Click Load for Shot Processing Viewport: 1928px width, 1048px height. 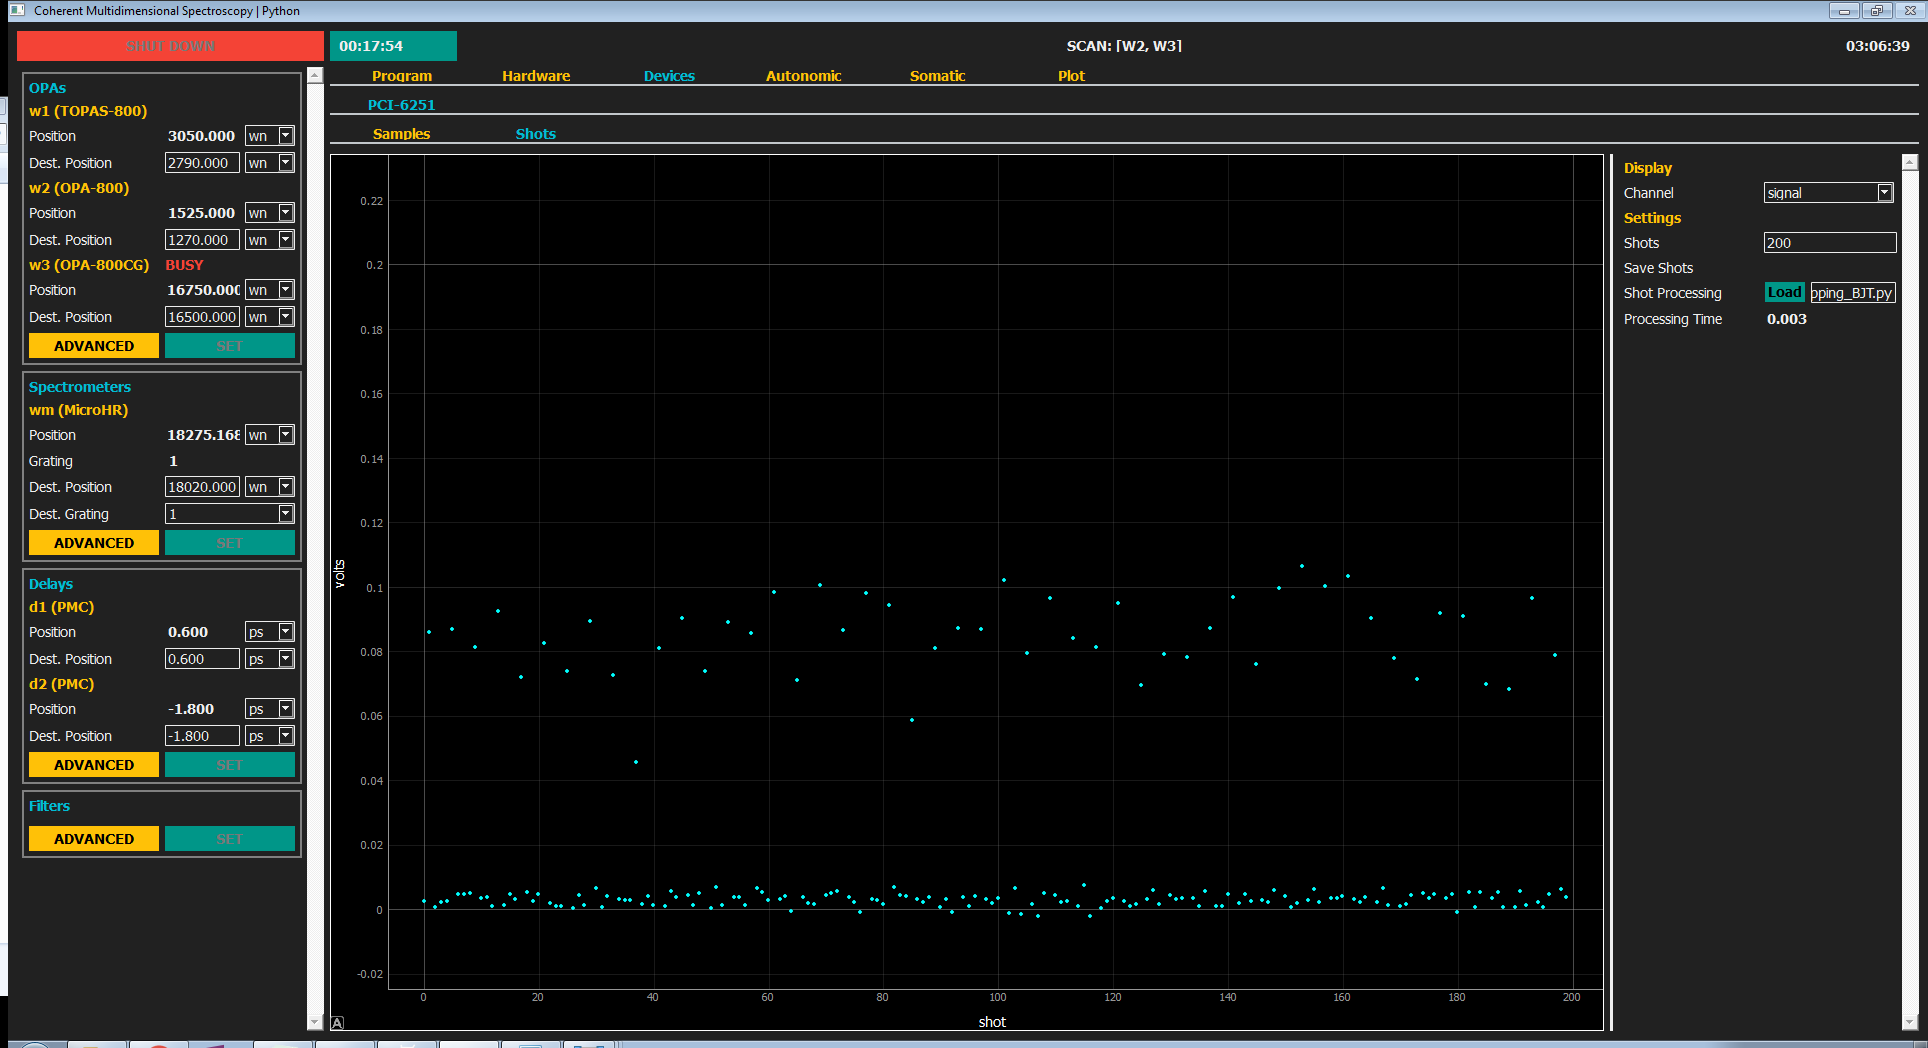tap(1784, 293)
